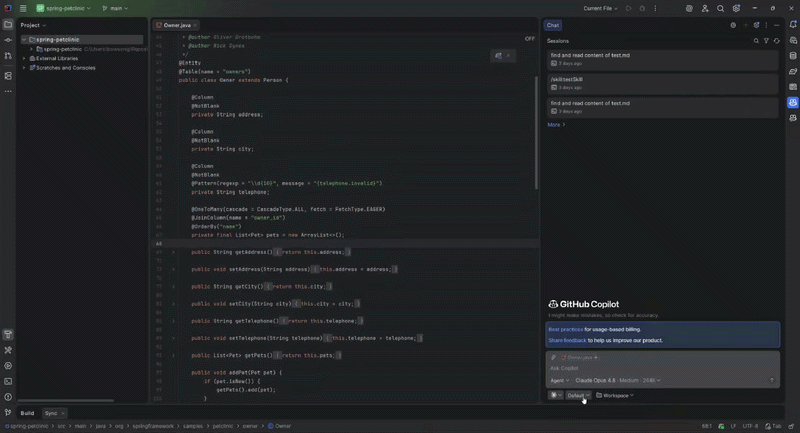Click the 'springframework' breadcrumb in status bar
Image resolution: width=800 pixels, height=433 pixels.
tap(153, 426)
